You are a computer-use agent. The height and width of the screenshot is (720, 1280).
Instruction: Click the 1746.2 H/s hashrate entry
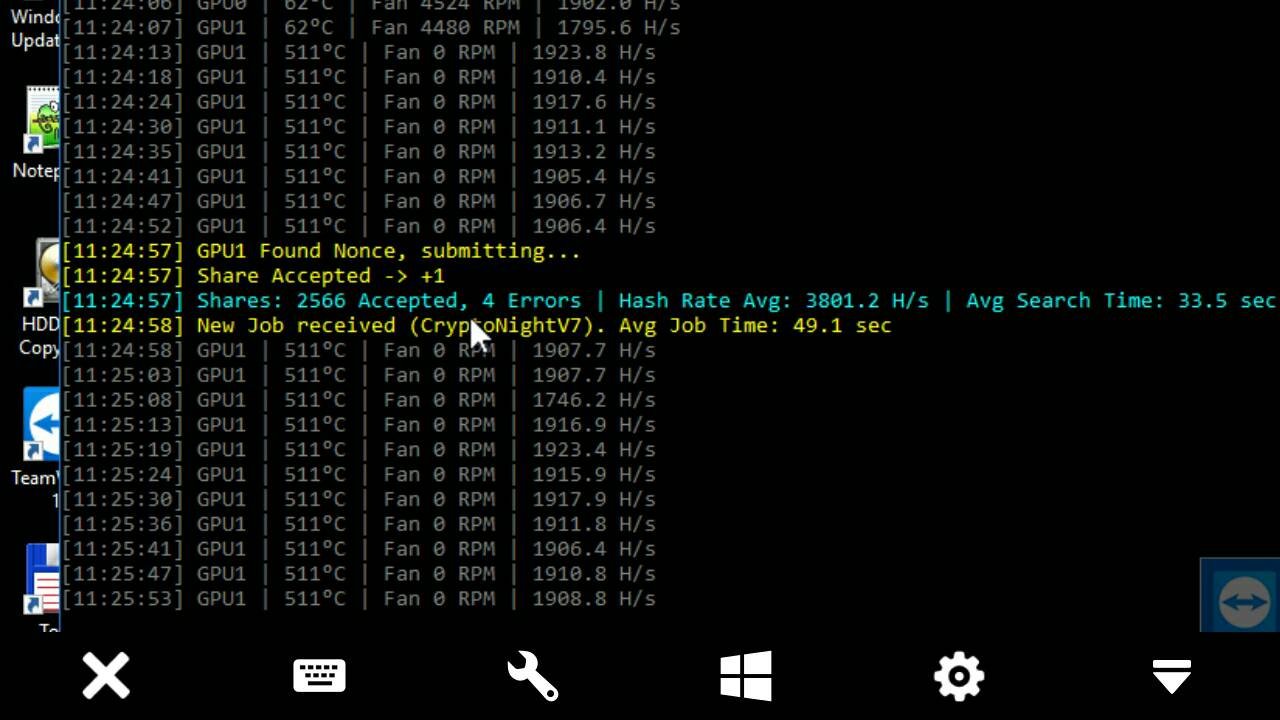tap(593, 400)
